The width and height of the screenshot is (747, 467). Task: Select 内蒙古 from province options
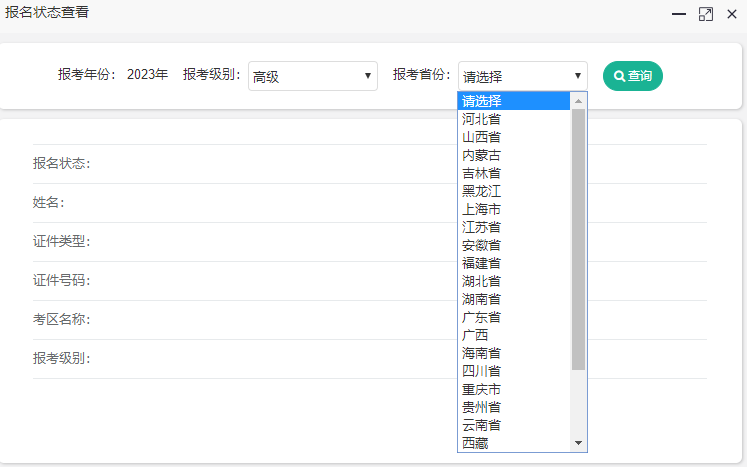click(513, 155)
